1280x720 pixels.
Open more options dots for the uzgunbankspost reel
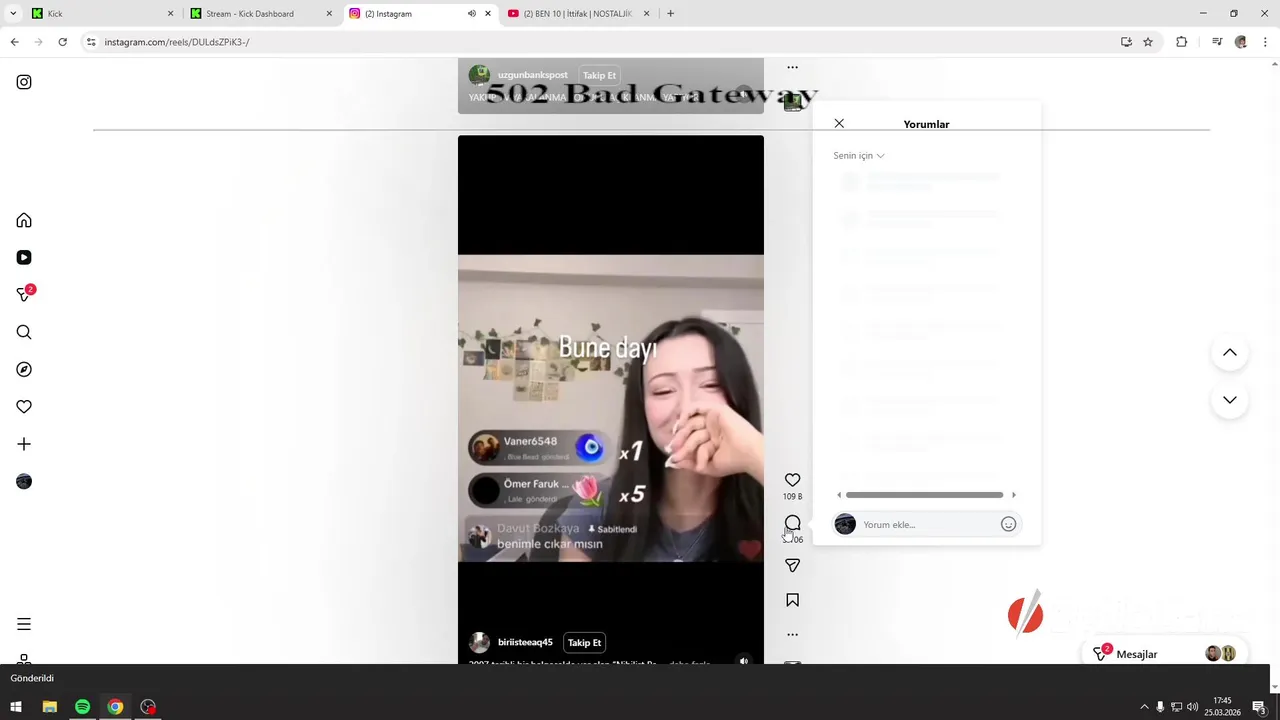point(792,67)
